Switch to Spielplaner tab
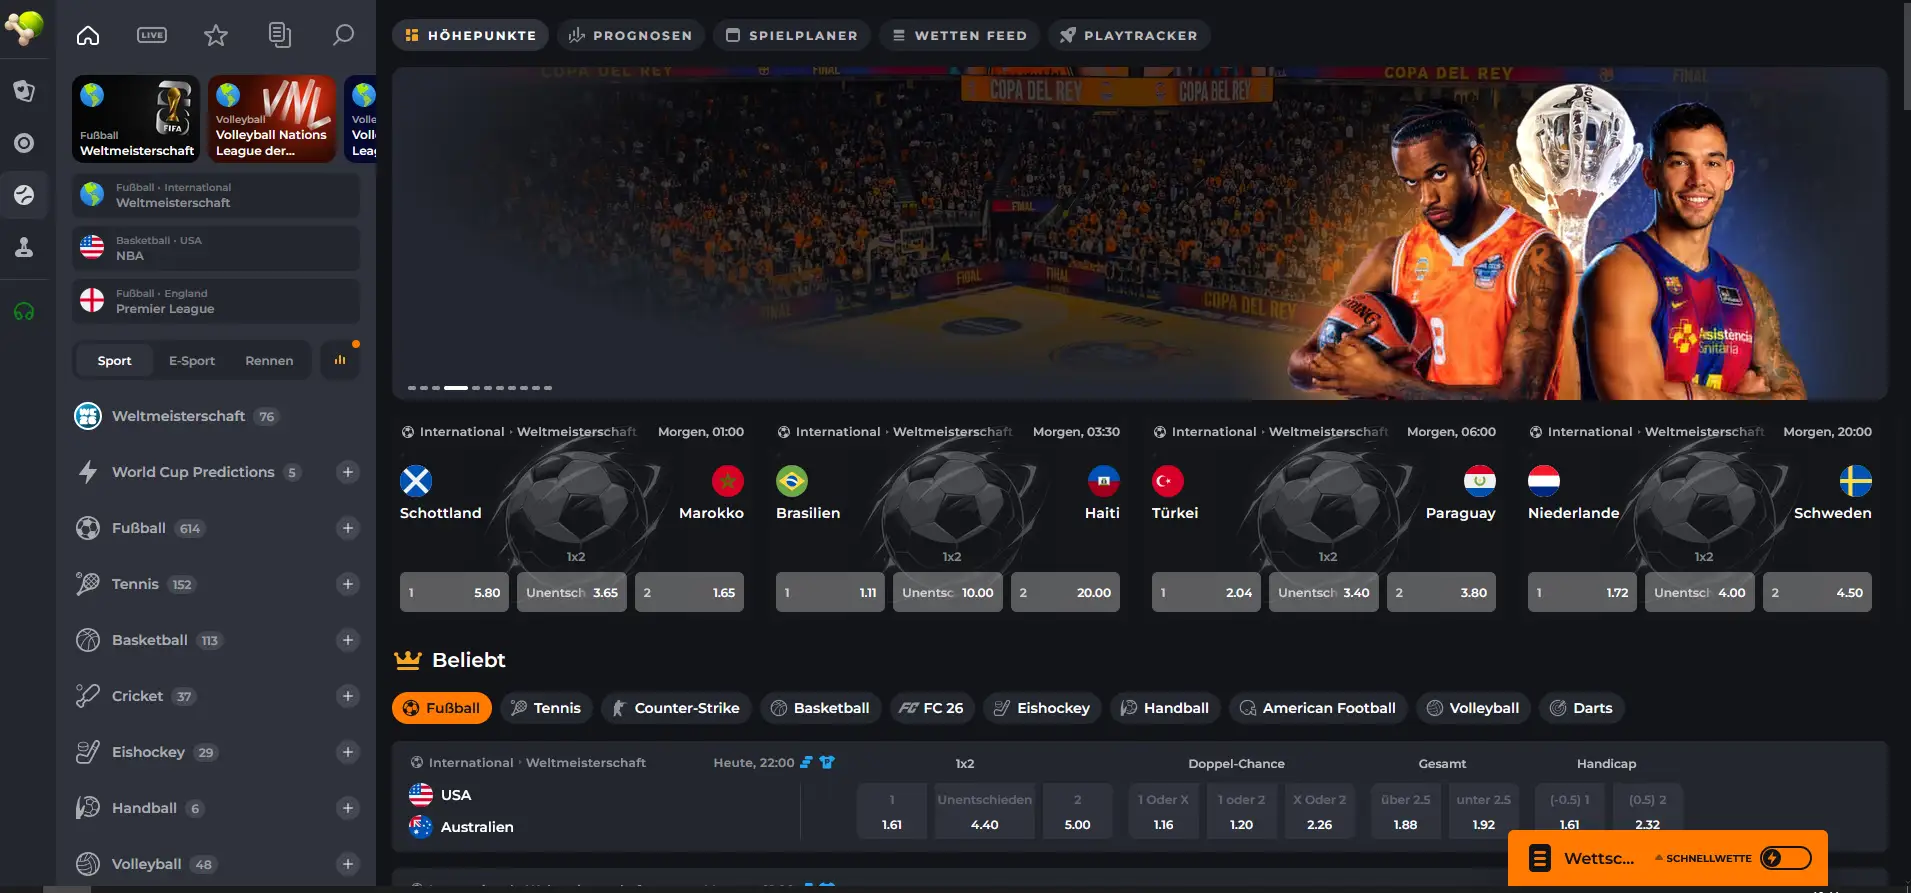Image resolution: width=1911 pixels, height=893 pixels. 791,35
